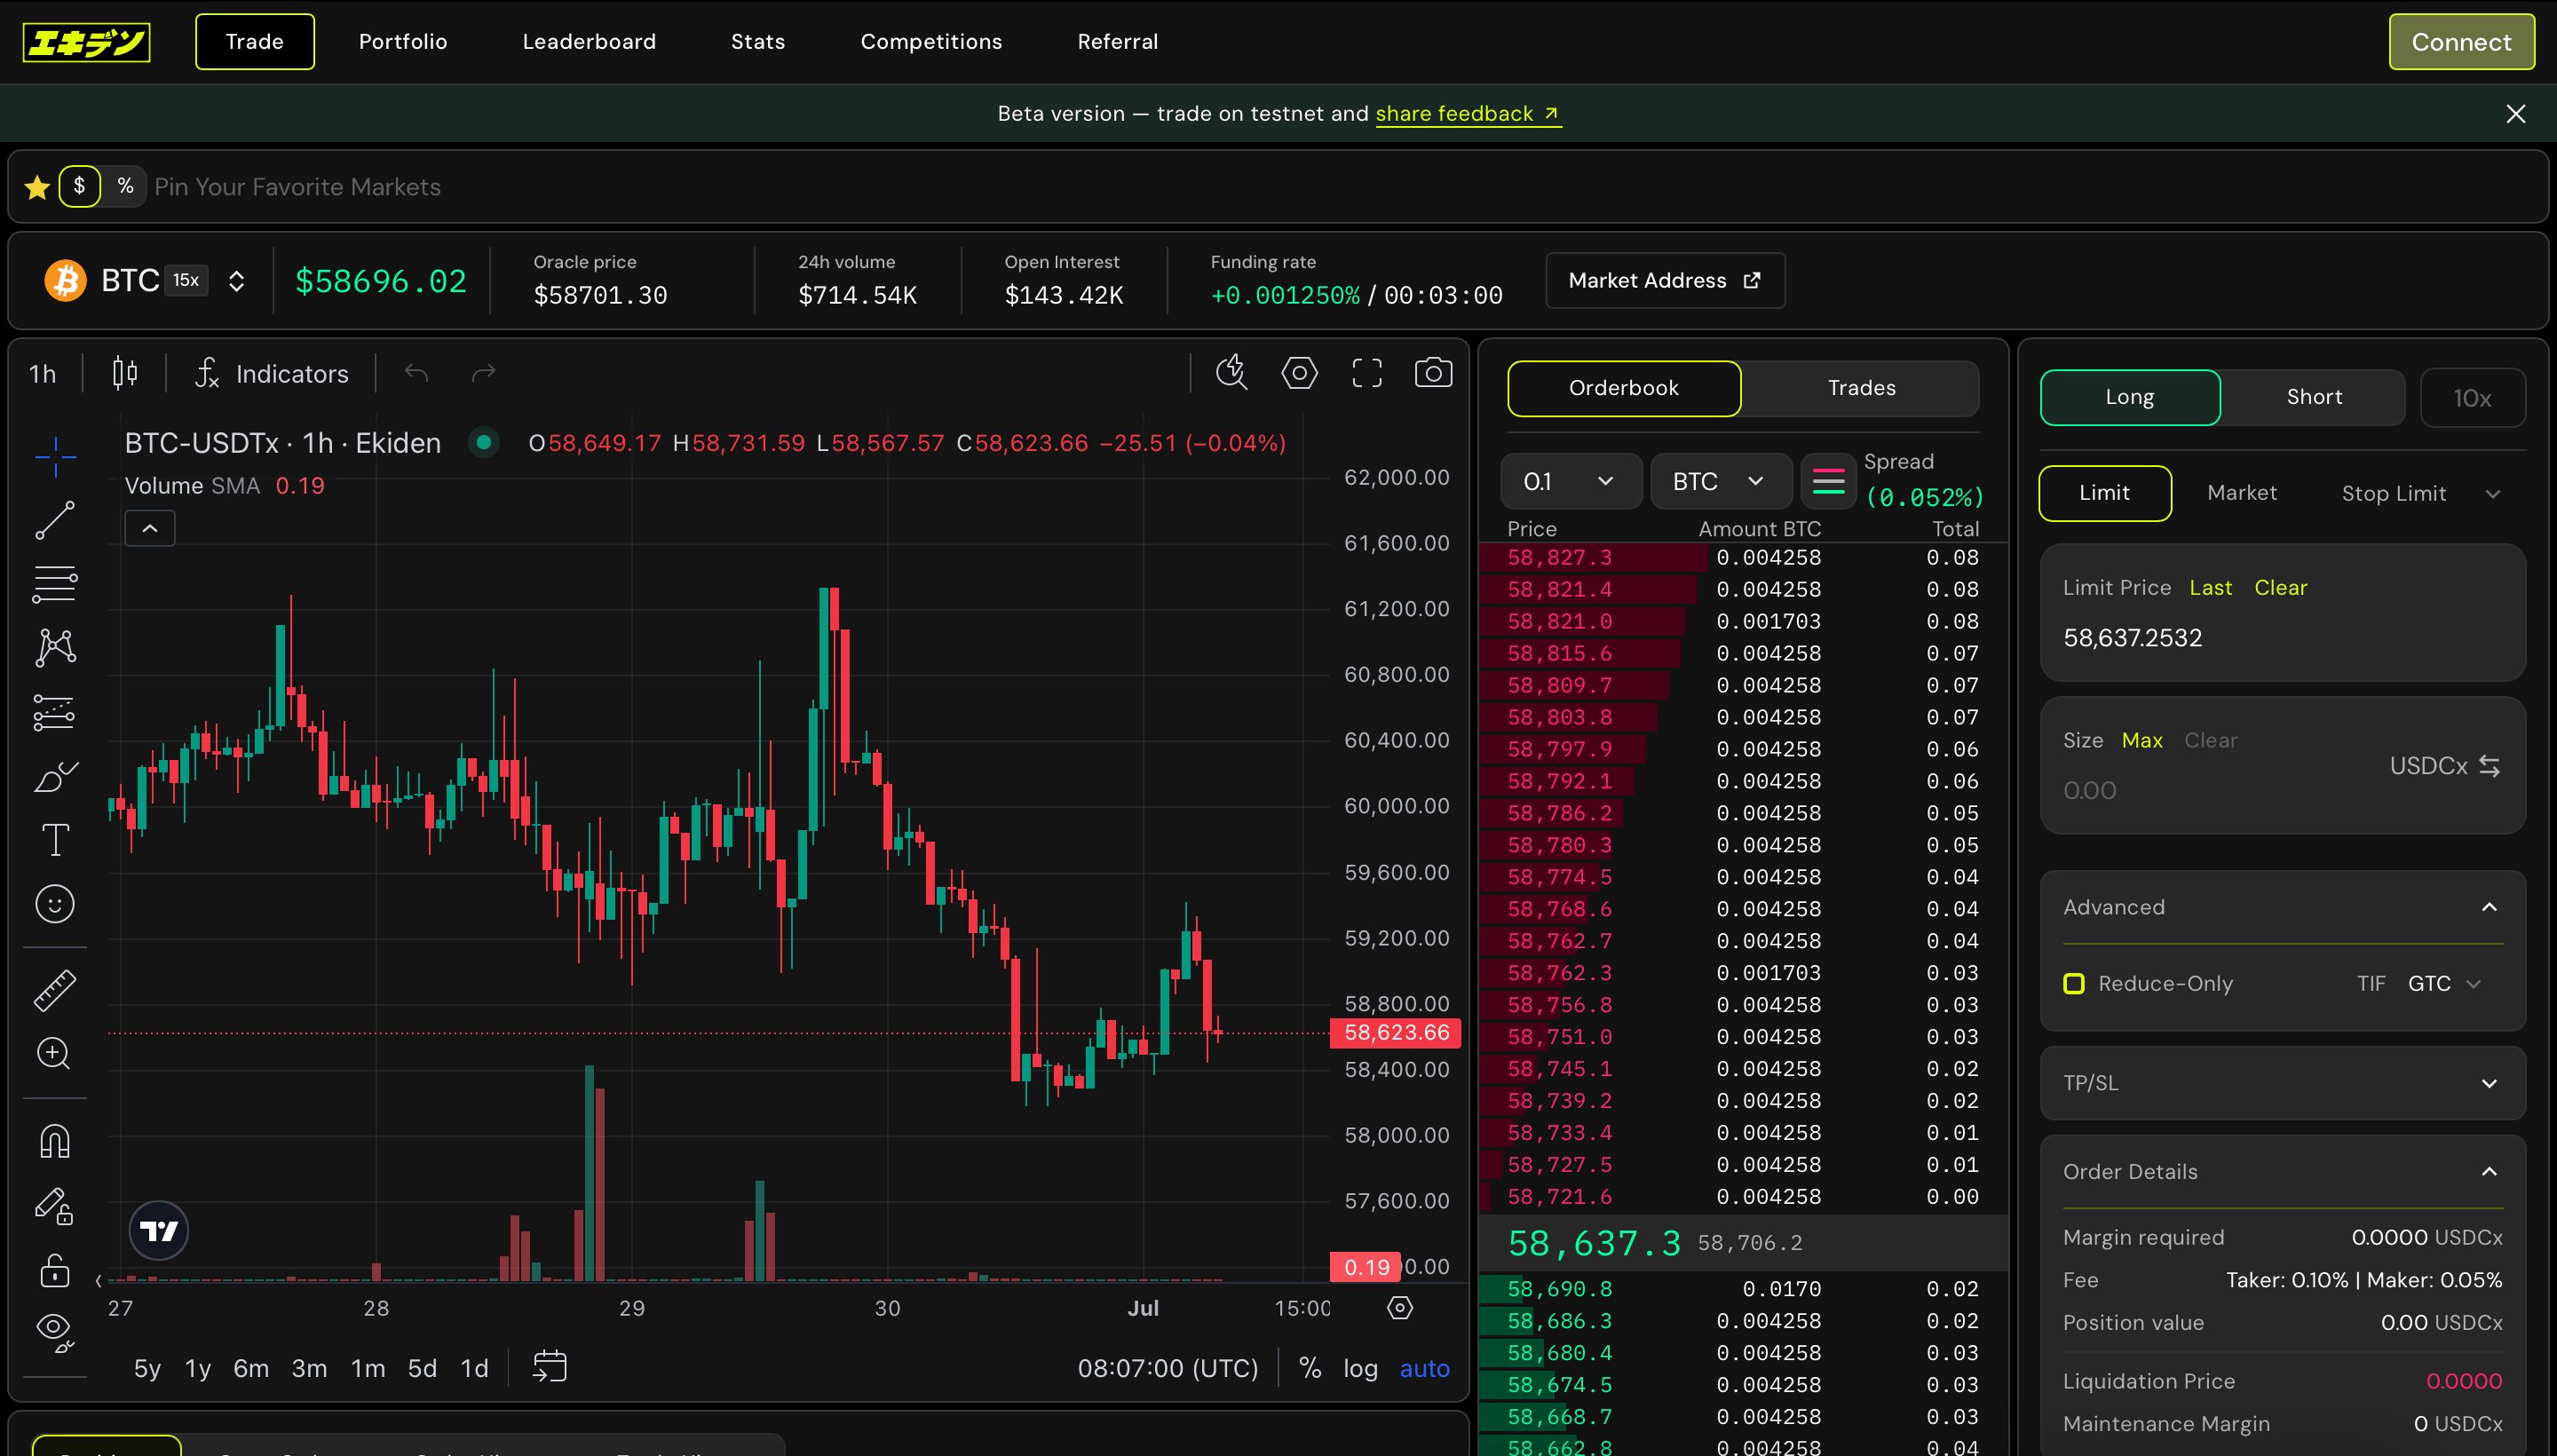The width and height of the screenshot is (2557, 1456).
Task: Select the text annotation tool
Action: coord(55,840)
